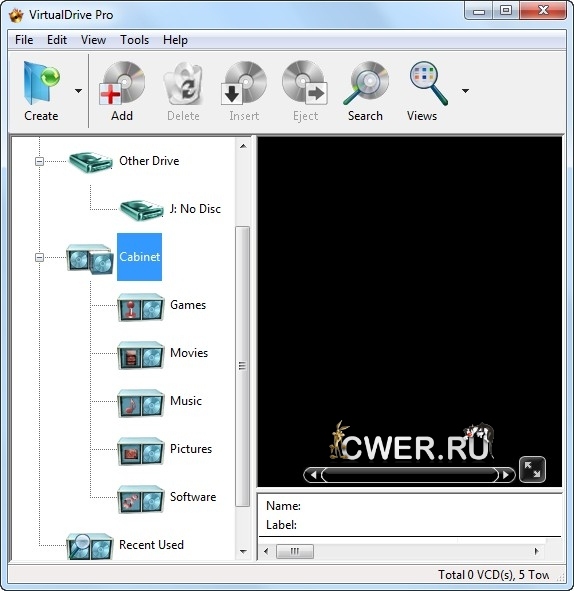574x591 pixels.
Task: Click the Add disc icon
Action: point(122,83)
